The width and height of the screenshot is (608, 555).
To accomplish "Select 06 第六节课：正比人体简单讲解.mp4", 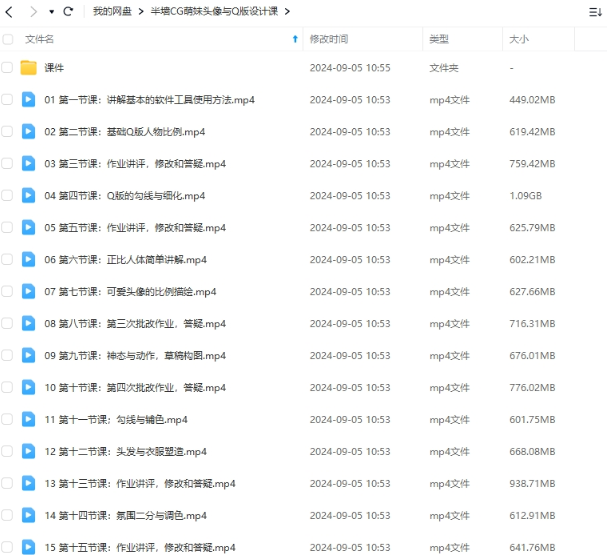I will (x=125, y=260).
